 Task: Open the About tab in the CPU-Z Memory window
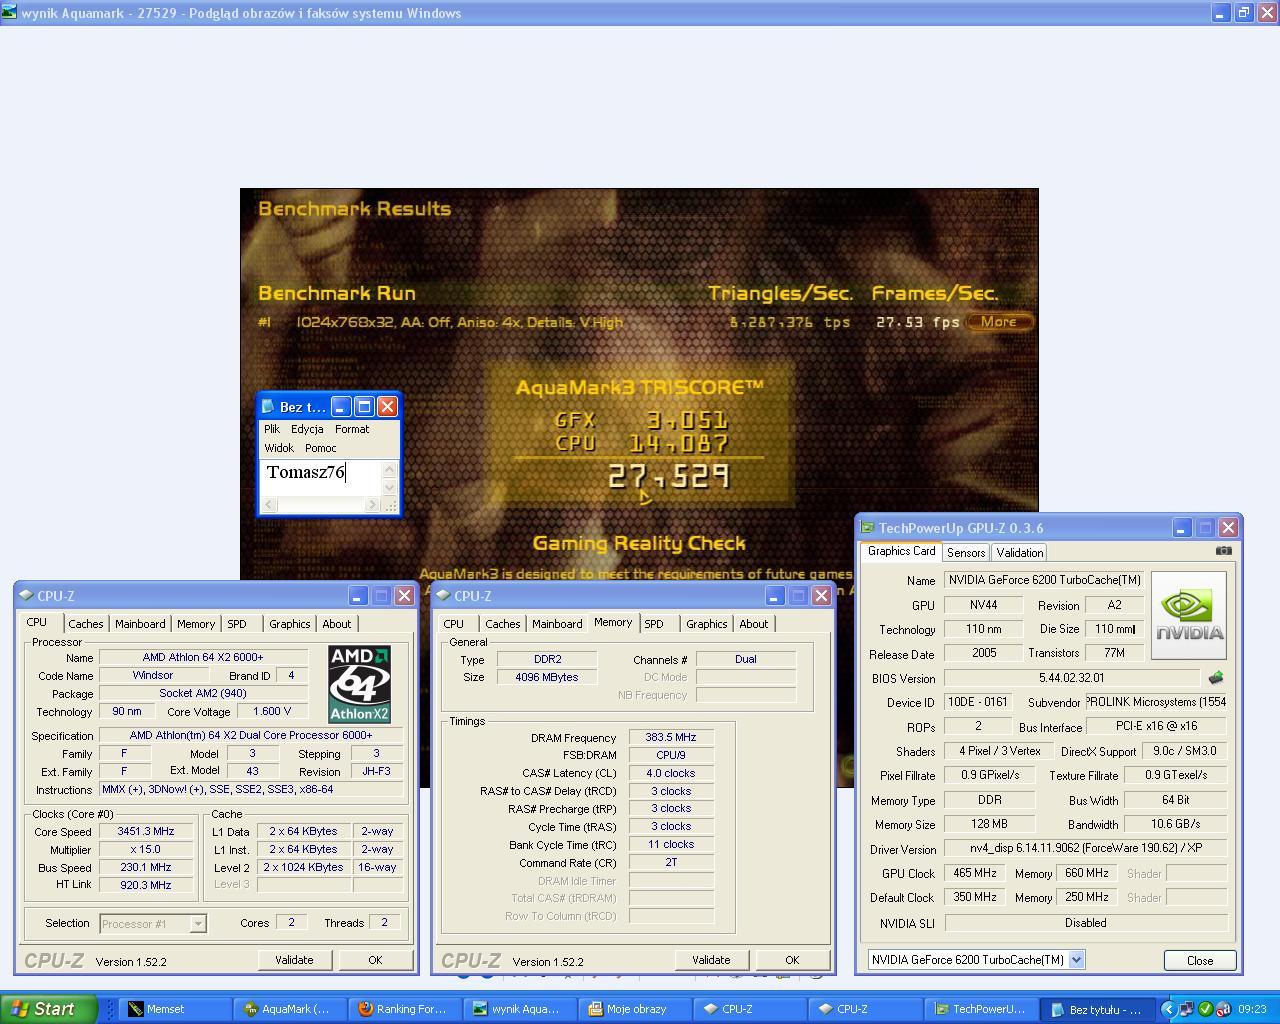(x=754, y=623)
